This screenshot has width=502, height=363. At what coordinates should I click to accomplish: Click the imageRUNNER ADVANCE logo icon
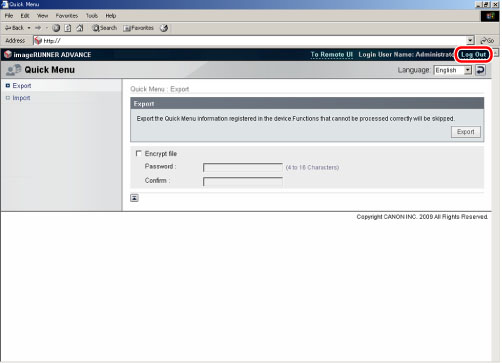[8, 54]
